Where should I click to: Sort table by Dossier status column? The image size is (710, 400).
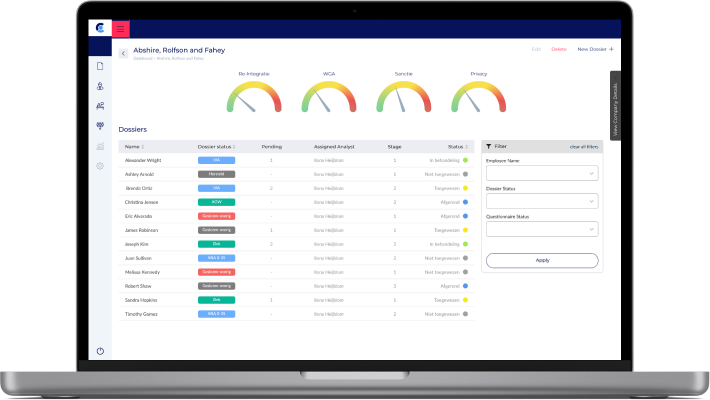tap(216, 147)
